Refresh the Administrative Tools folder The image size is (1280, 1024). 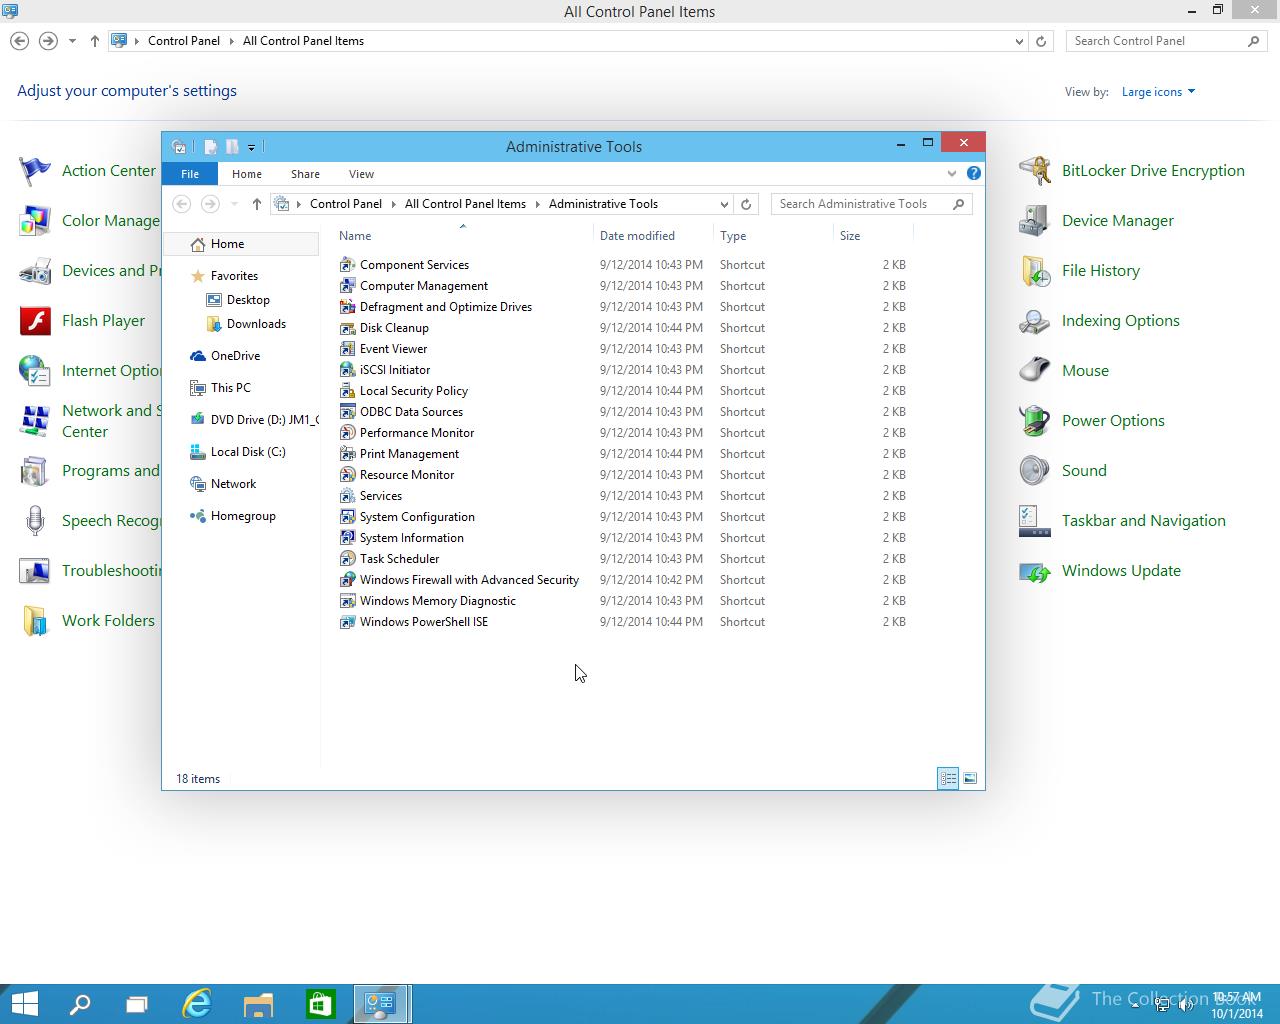pyautogui.click(x=746, y=204)
